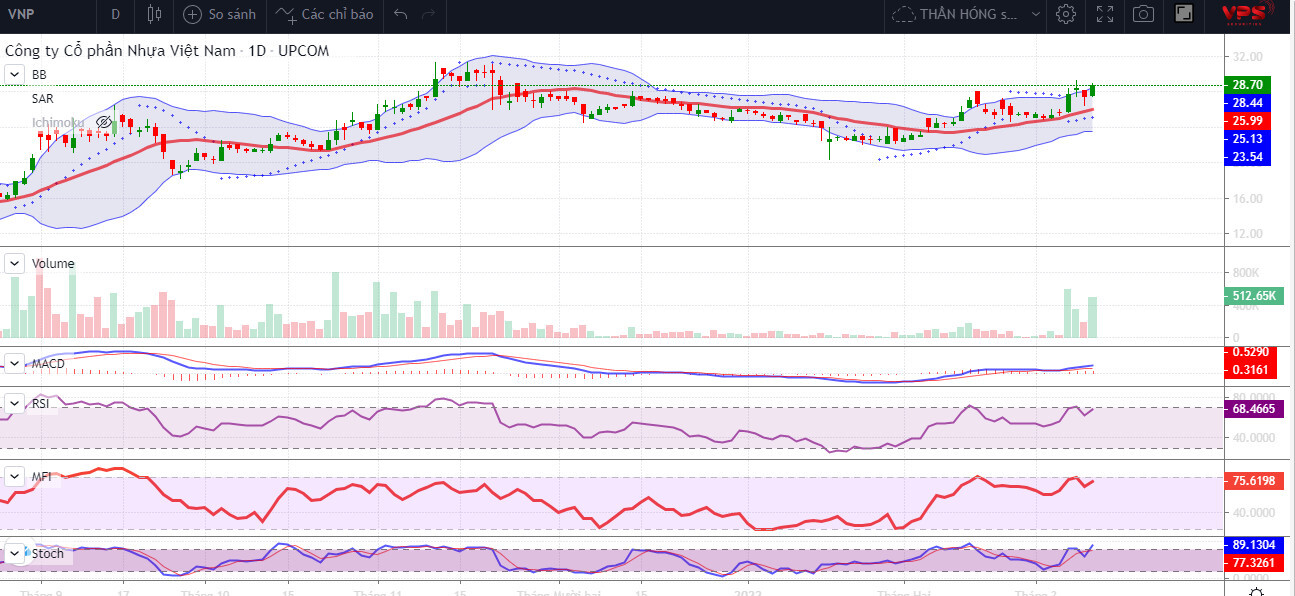The height and width of the screenshot is (596, 1295).
Task: Click the 2022 time axis label
Action: pos(747,592)
